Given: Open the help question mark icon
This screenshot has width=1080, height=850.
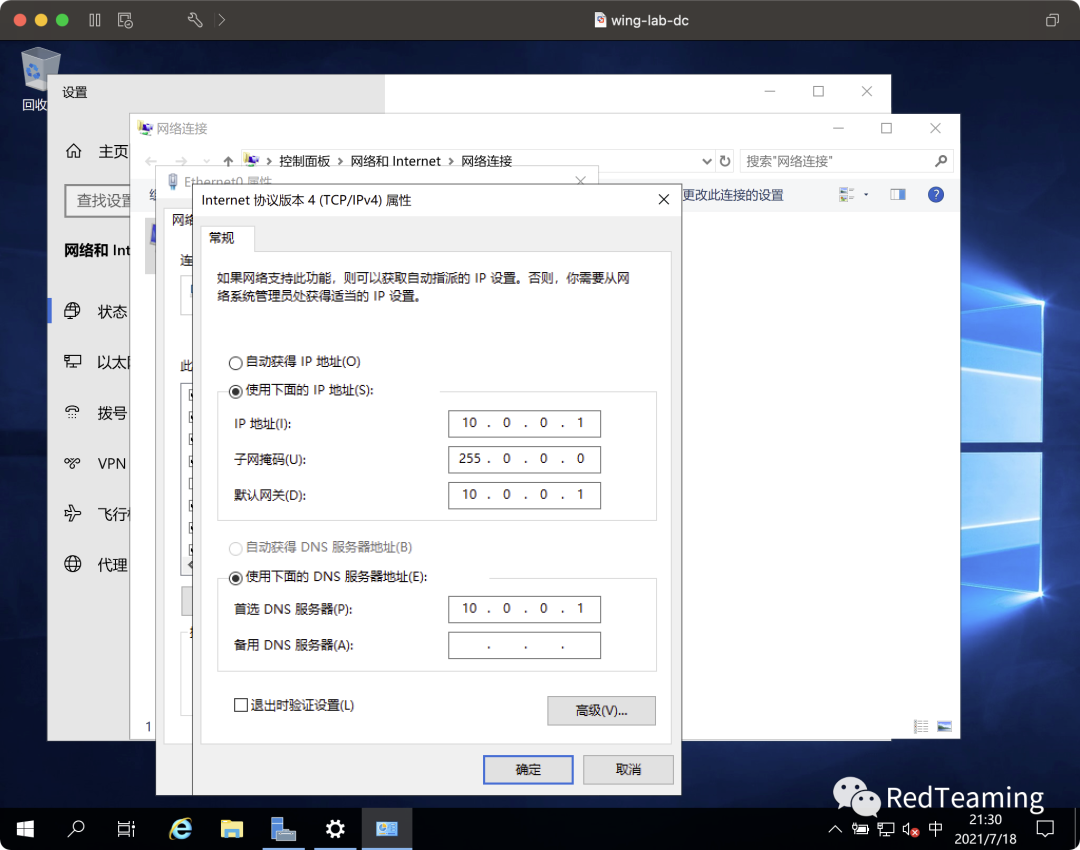Looking at the screenshot, I should pyautogui.click(x=935, y=195).
